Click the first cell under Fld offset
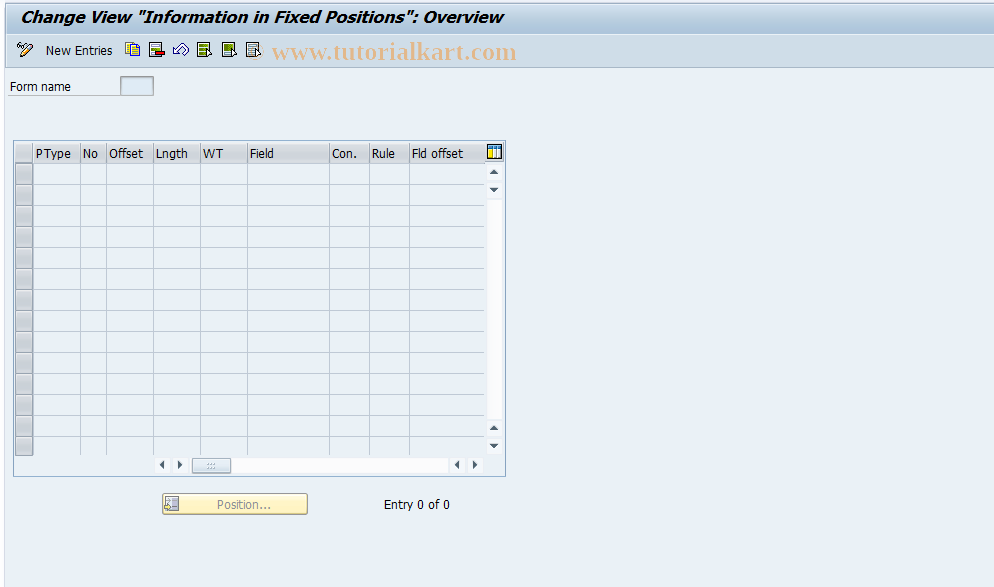Viewport: 994px width, 587px height. (446, 174)
